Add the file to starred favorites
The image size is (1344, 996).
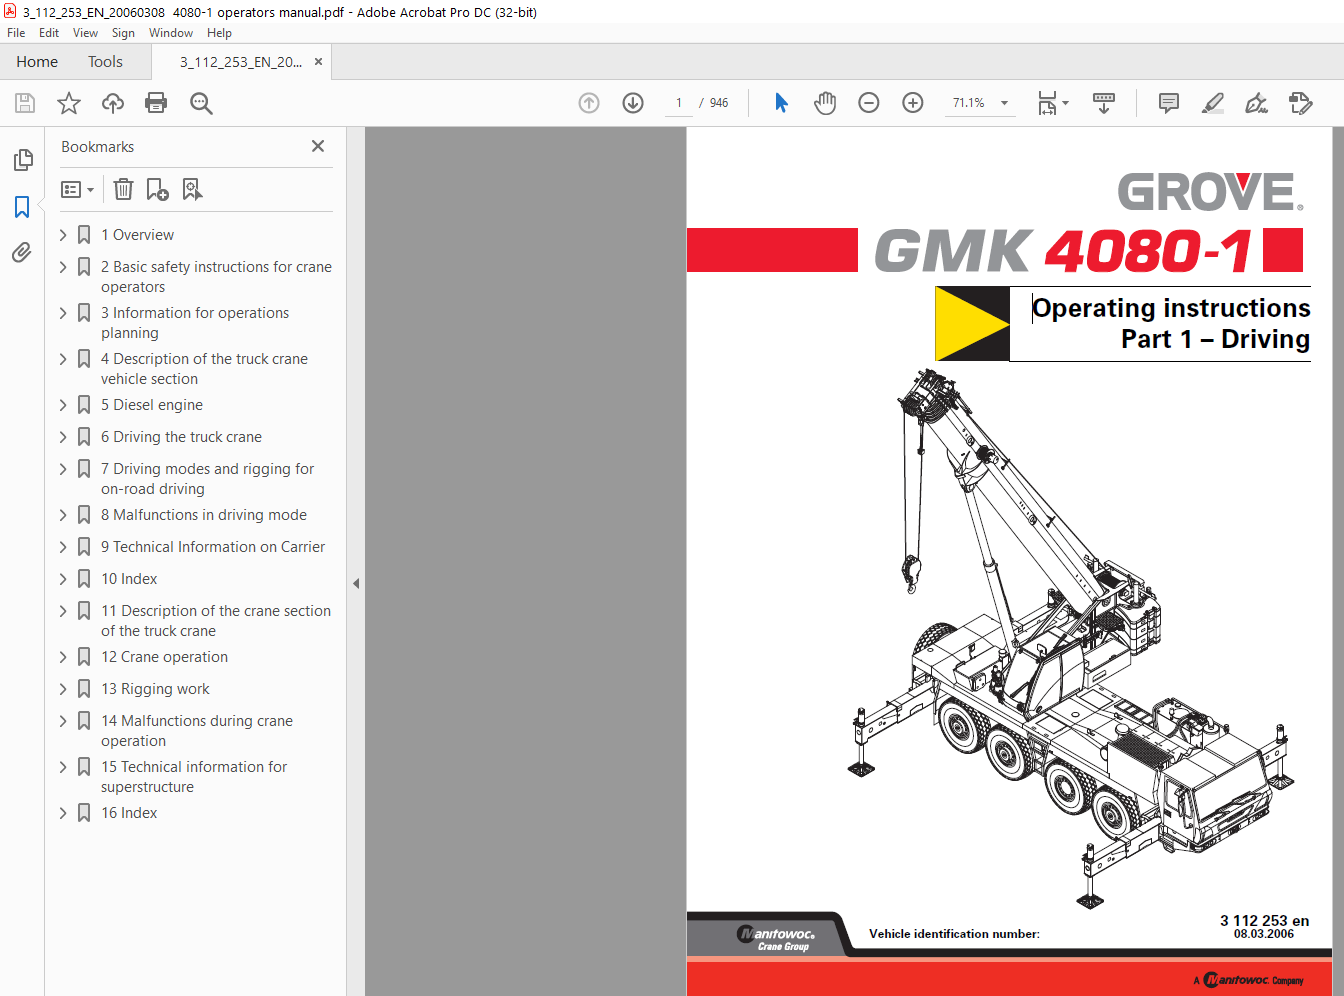pyautogui.click(x=69, y=103)
